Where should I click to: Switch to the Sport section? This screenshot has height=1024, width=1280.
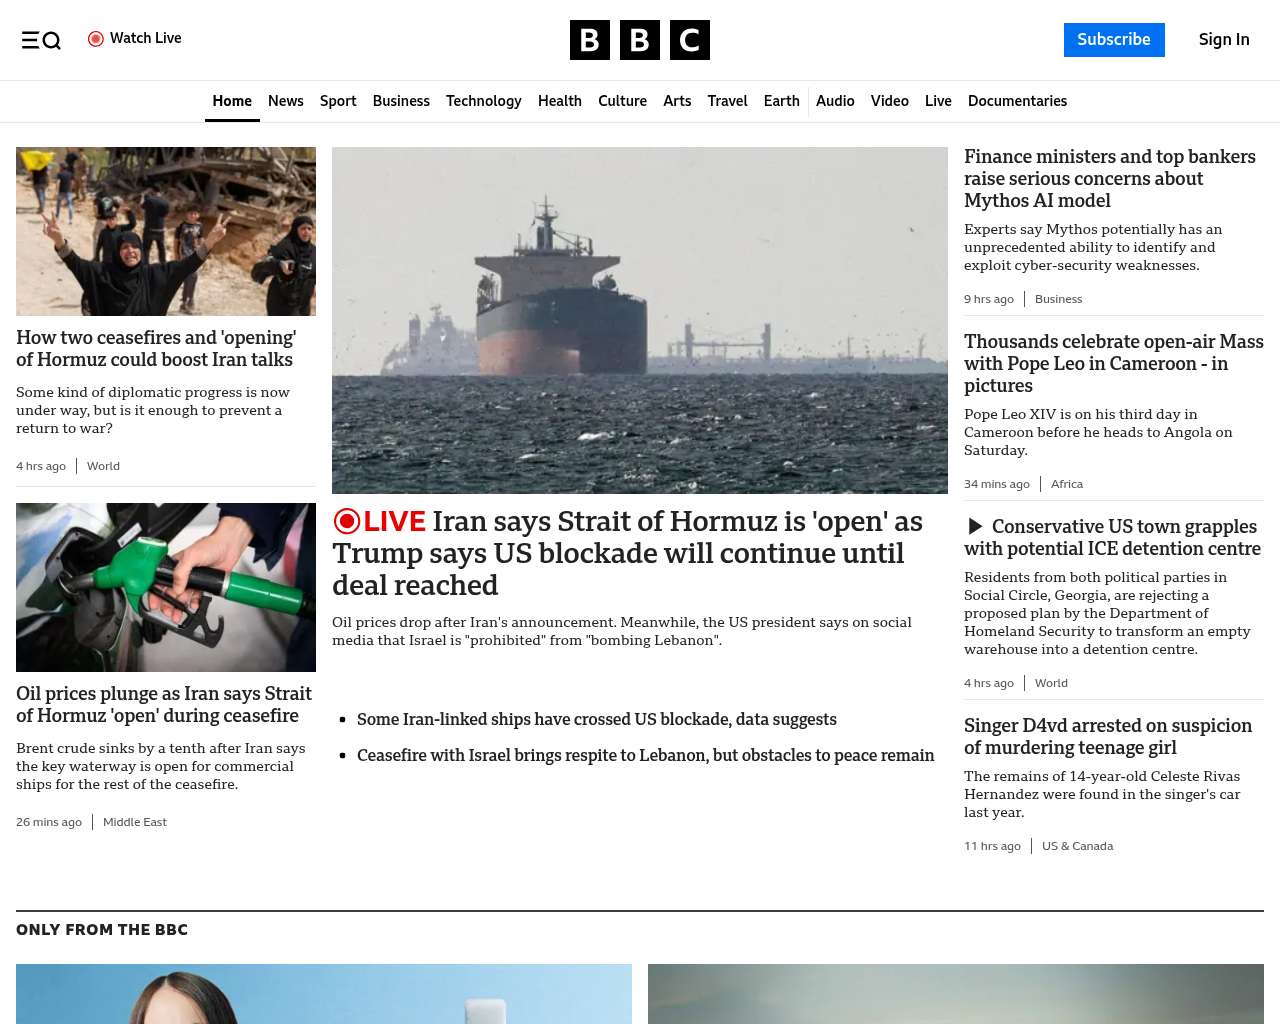coord(338,101)
